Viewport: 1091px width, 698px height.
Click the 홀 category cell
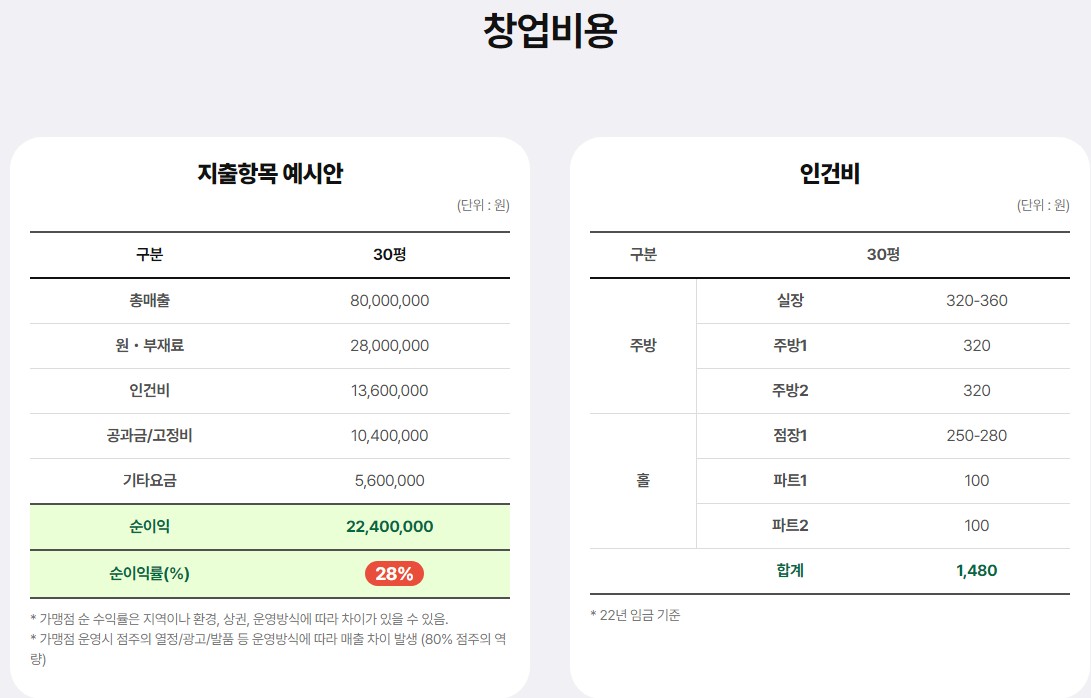[643, 480]
